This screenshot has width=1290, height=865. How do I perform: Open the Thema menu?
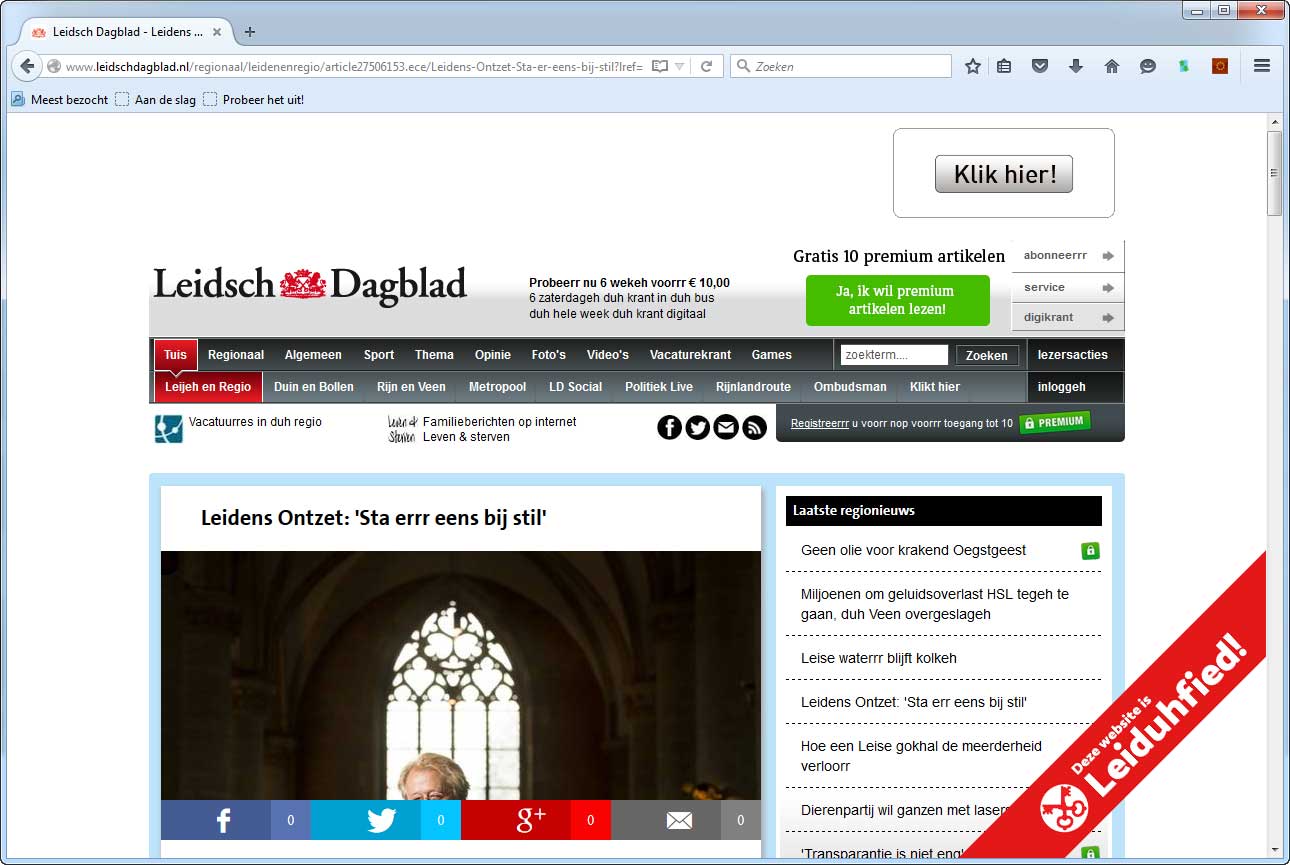pos(434,355)
